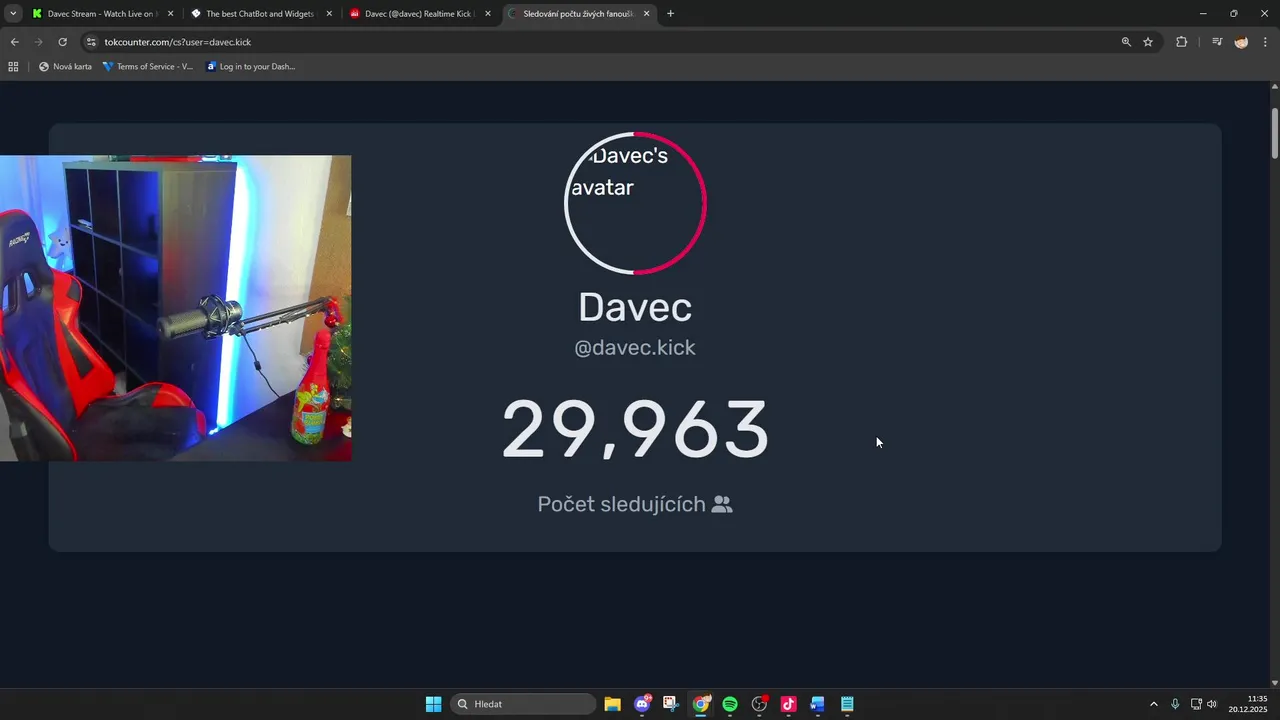Open the tab search dropdown arrow
Screen dimensions: 1280x720
[13, 14]
